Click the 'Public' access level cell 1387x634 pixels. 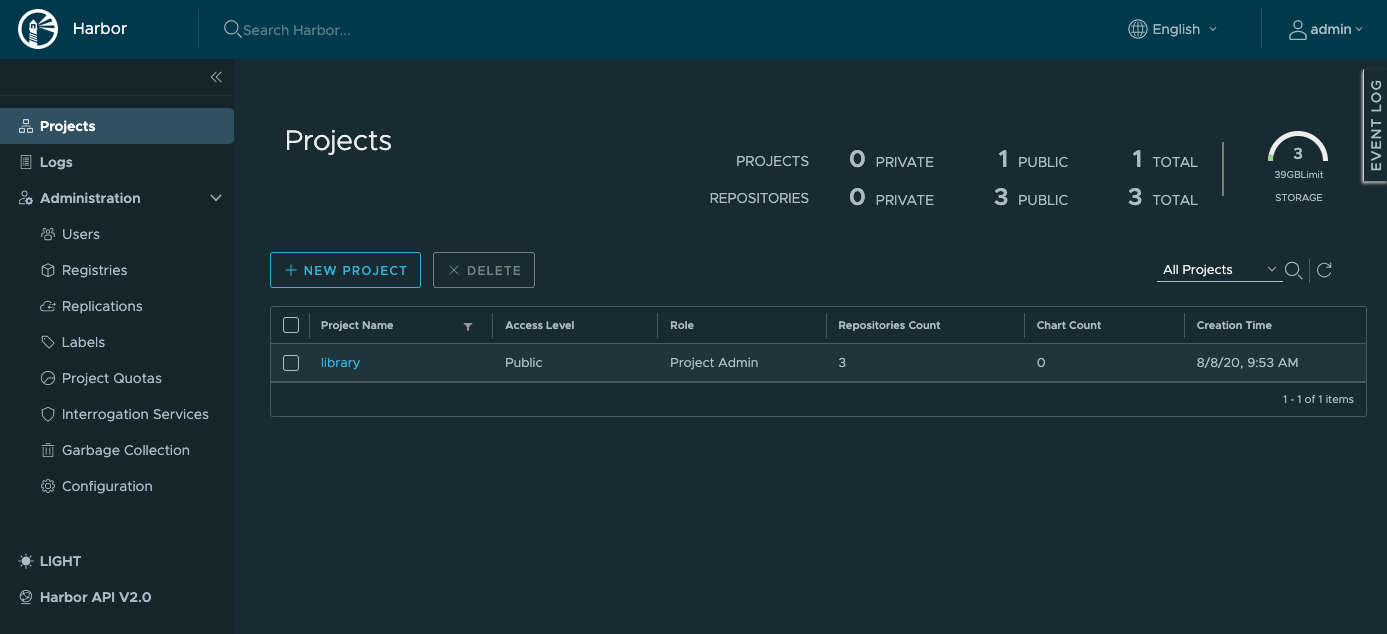524,363
